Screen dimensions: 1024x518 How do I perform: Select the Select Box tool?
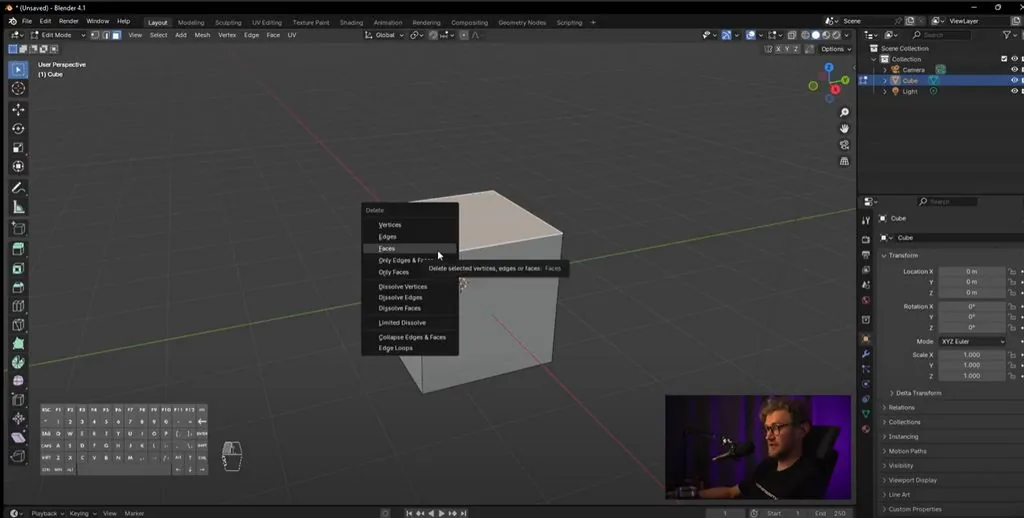[18, 69]
